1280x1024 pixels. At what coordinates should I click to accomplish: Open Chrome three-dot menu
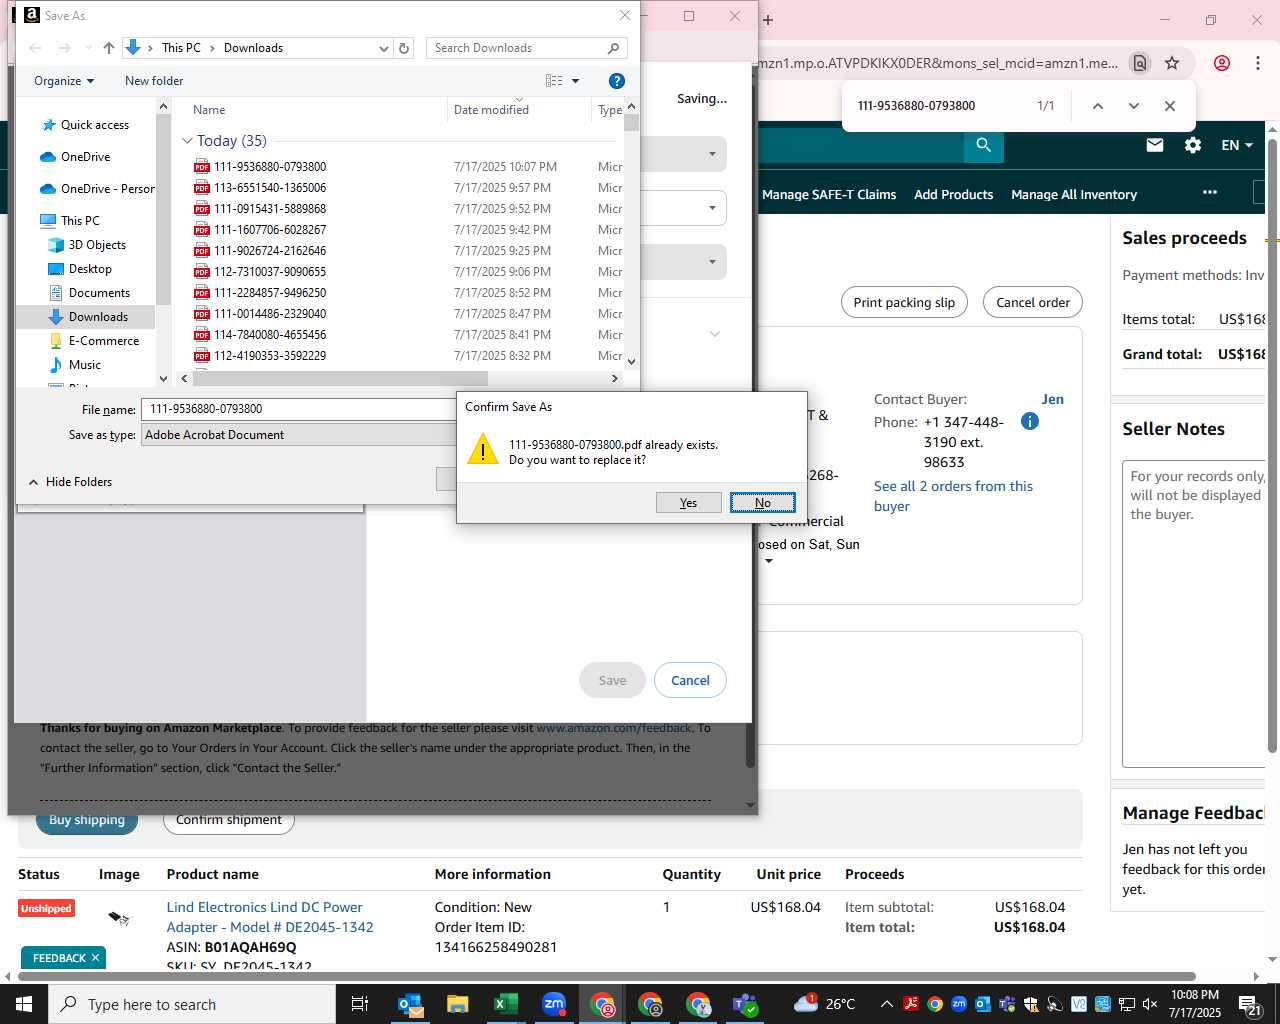pyautogui.click(x=1257, y=63)
